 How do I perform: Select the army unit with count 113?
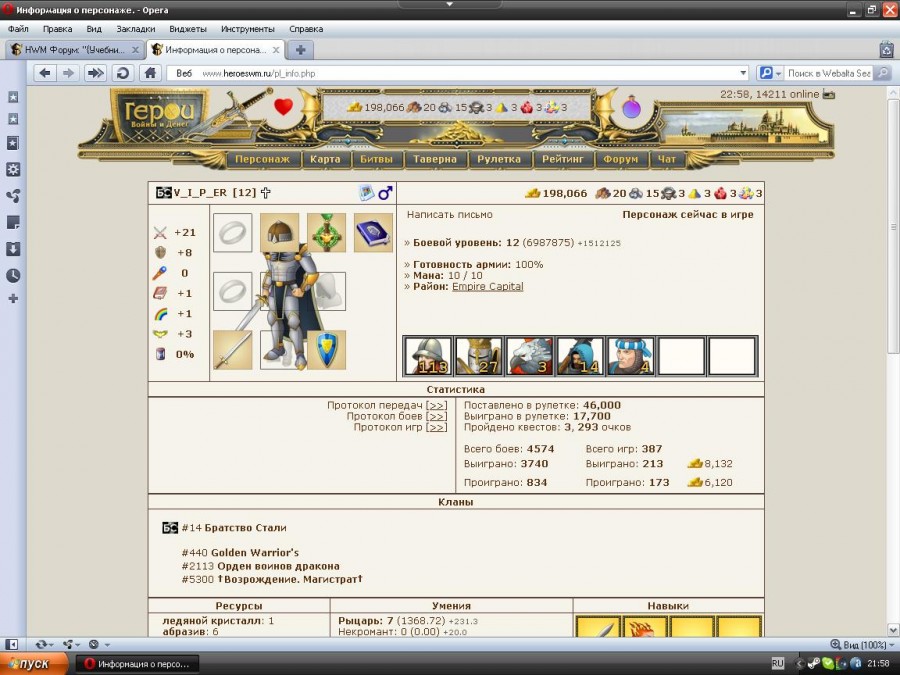[428, 356]
